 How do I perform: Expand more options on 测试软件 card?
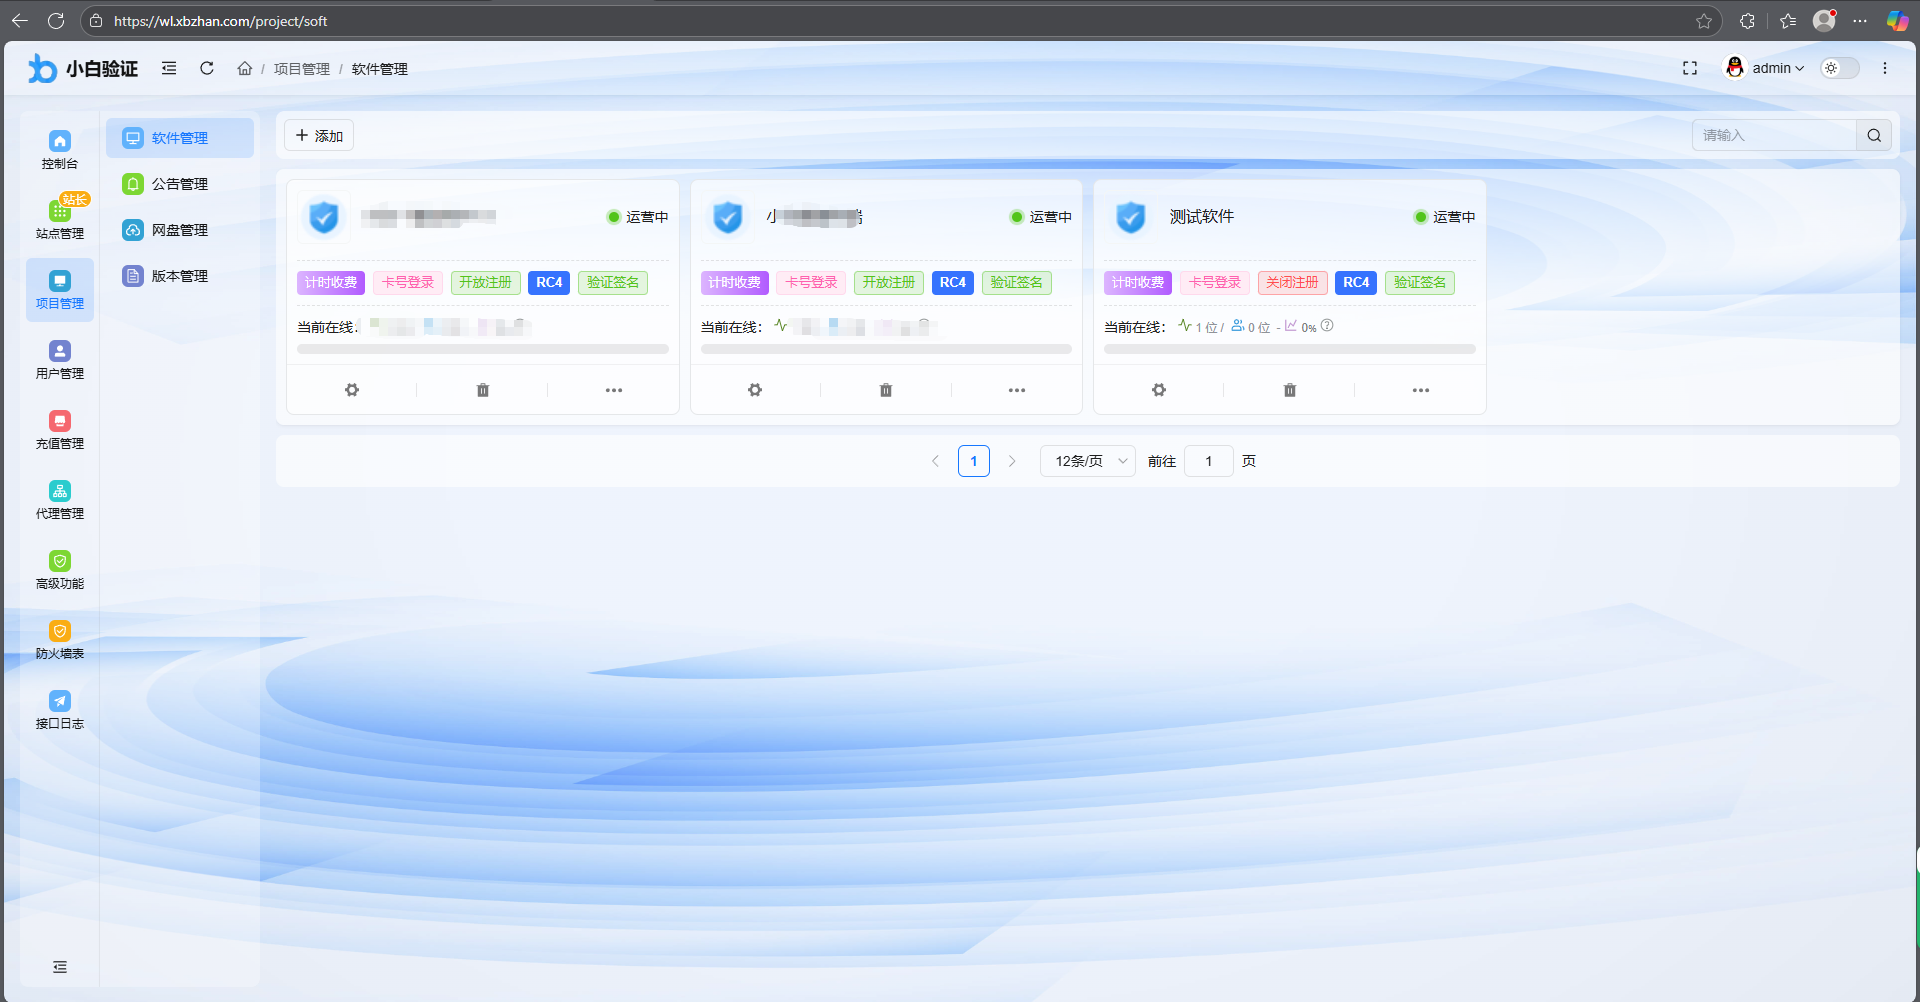tap(1421, 390)
